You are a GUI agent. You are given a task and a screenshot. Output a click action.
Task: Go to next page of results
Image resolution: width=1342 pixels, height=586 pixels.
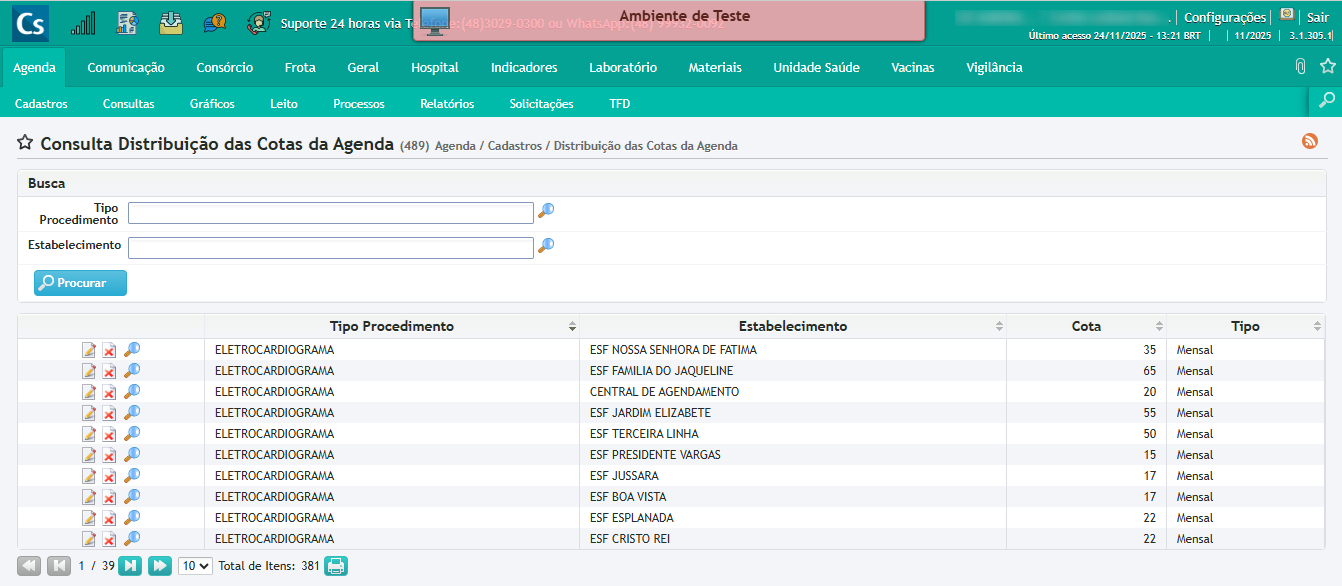coord(130,566)
